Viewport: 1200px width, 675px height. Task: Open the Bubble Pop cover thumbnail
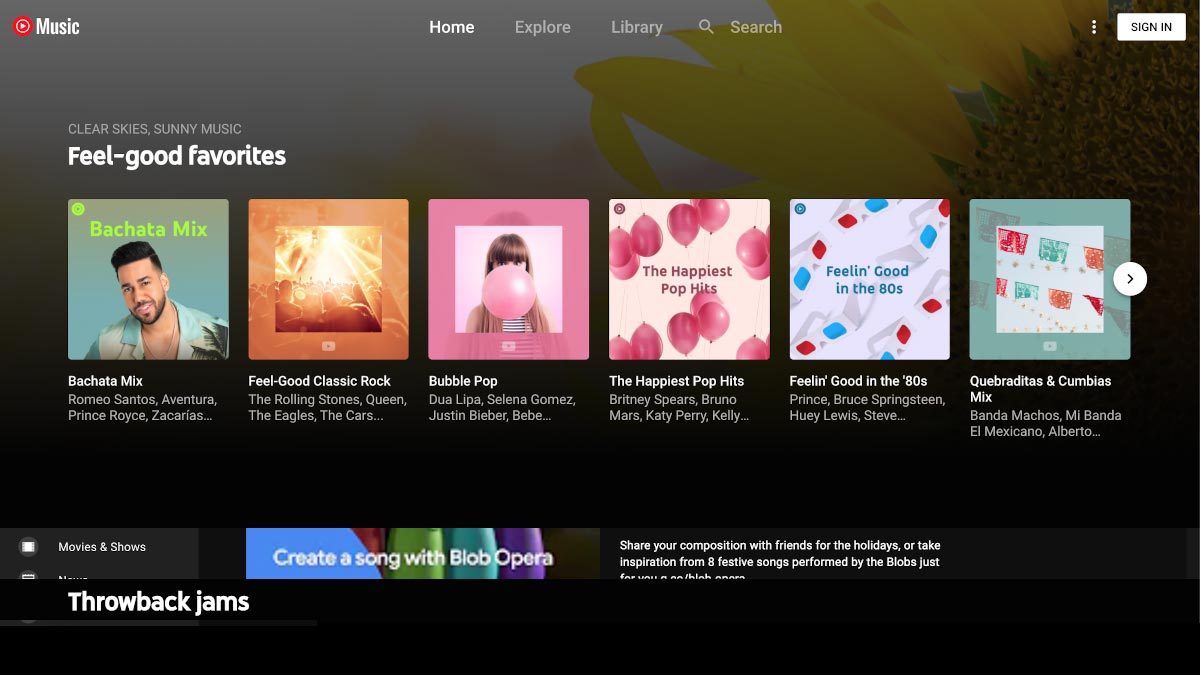tap(509, 279)
